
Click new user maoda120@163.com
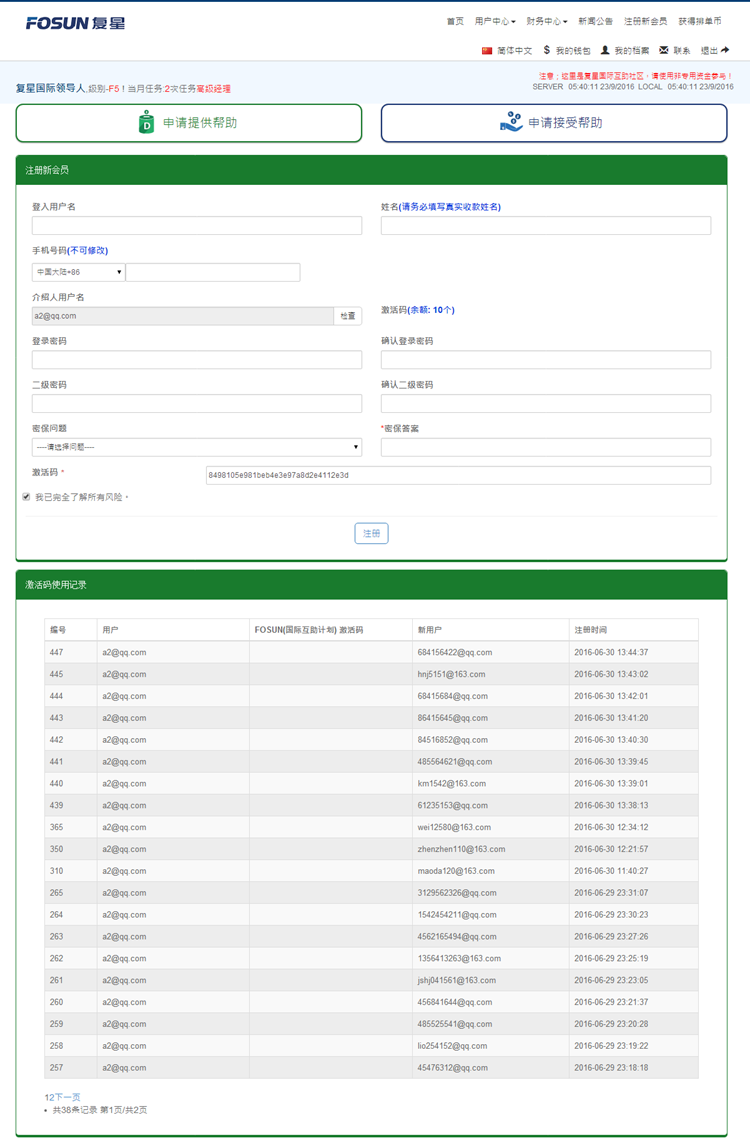click(x=456, y=871)
